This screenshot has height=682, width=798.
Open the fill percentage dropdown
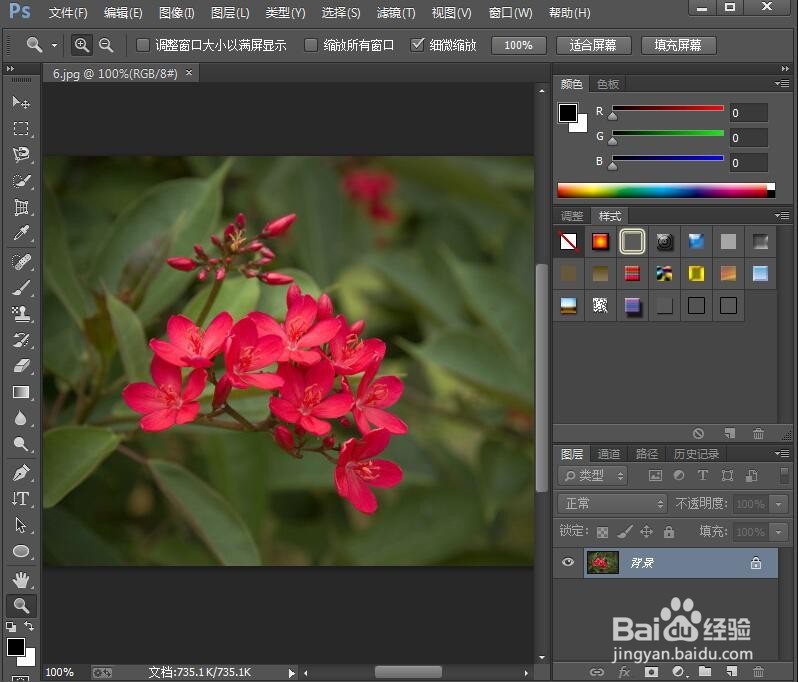click(779, 532)
